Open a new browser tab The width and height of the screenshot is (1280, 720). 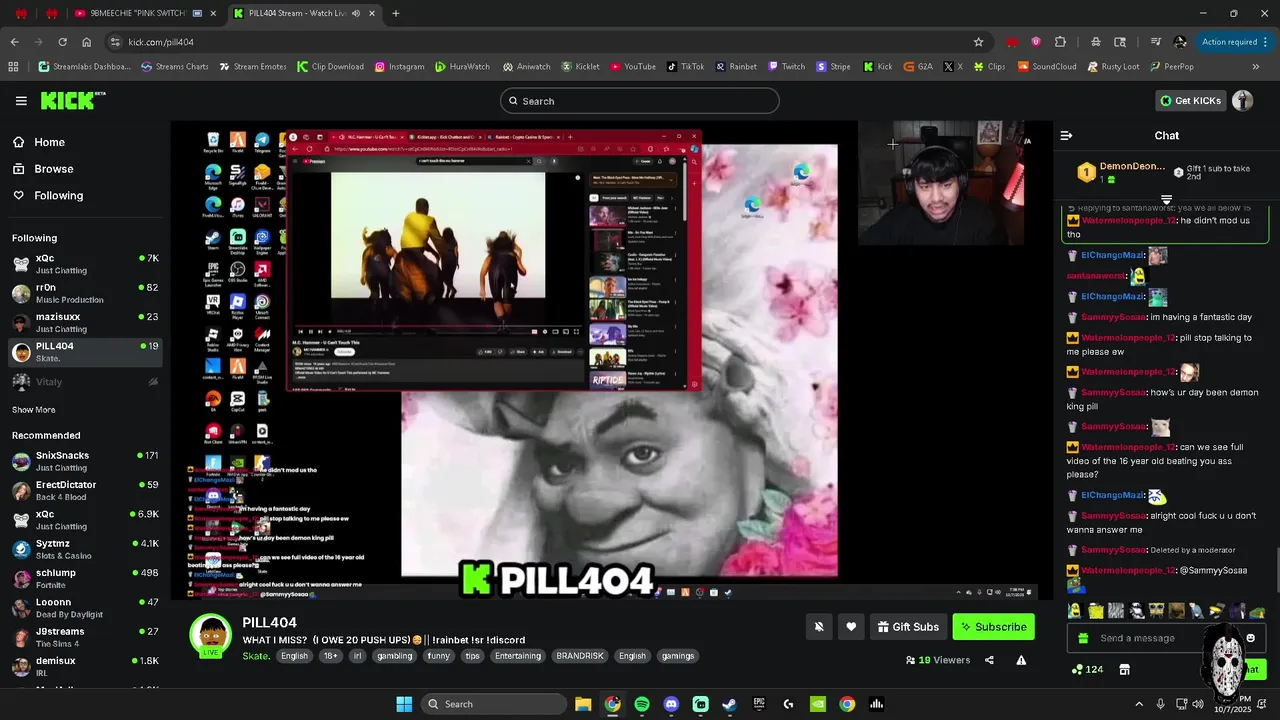(396, 13)
